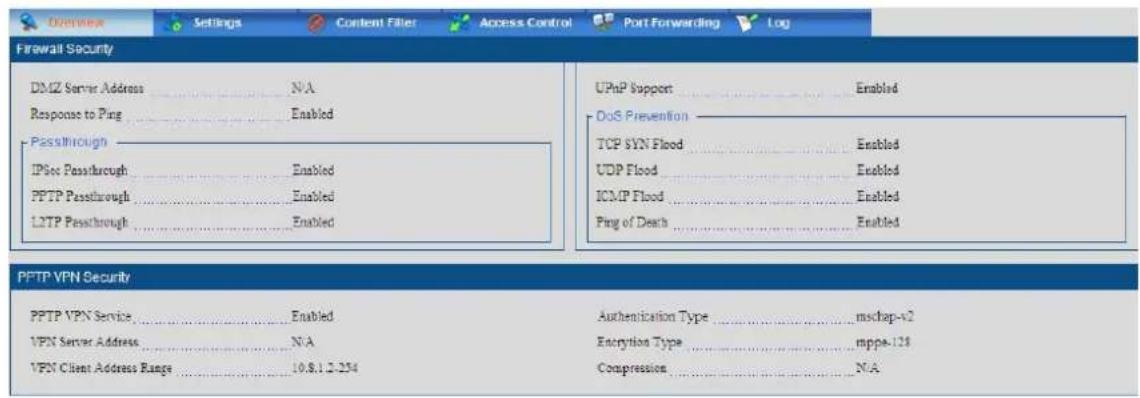Click the Enabled value for ICMP Flood

(x=878, y=196)
